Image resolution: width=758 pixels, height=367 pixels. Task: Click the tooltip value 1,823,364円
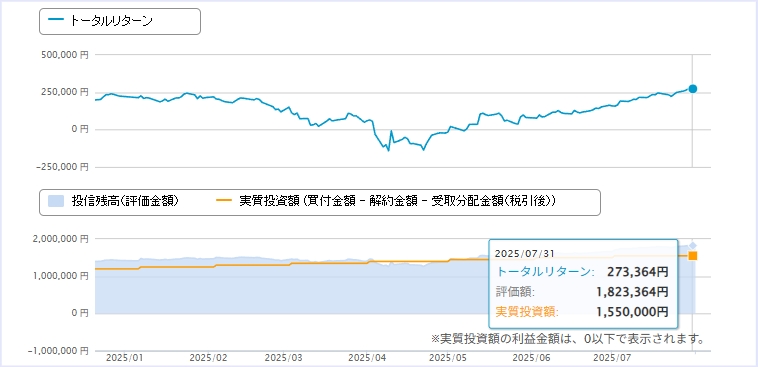633,292
